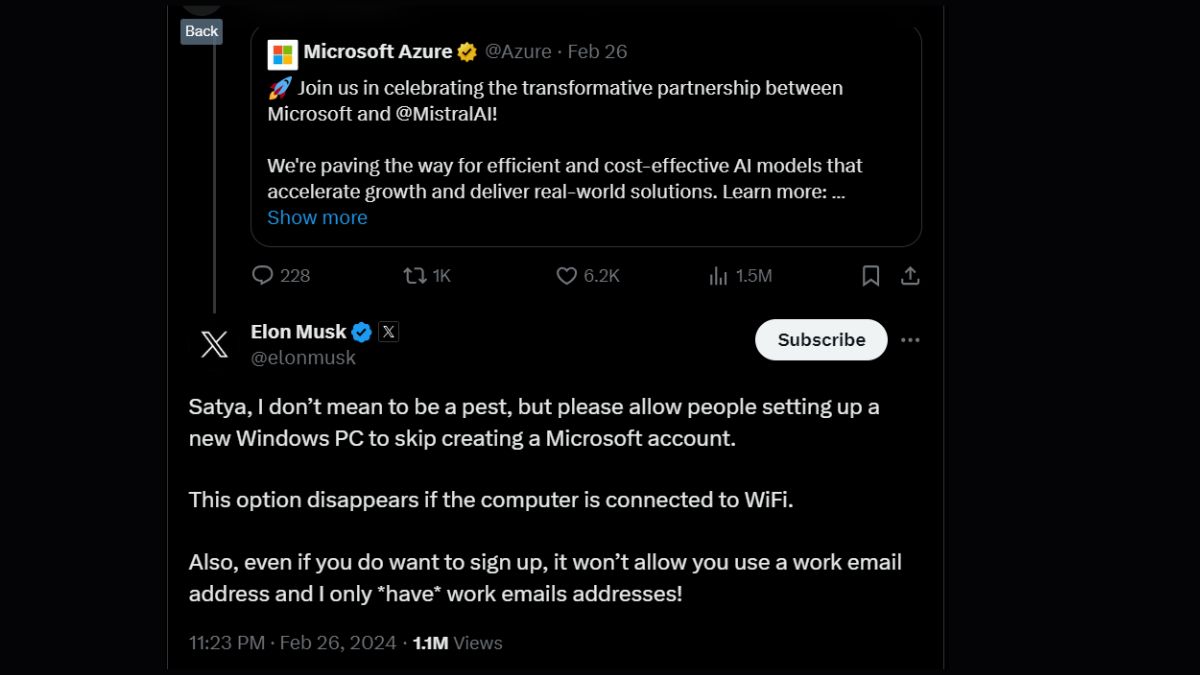Screen dimensions: 1200x675
Task: Click the reply comment icon
Action: [x=263, y=275]
